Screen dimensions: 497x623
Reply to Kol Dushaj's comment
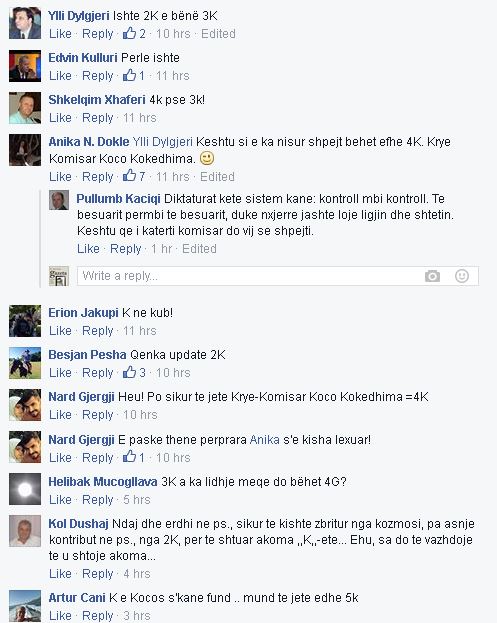[98, 574]
